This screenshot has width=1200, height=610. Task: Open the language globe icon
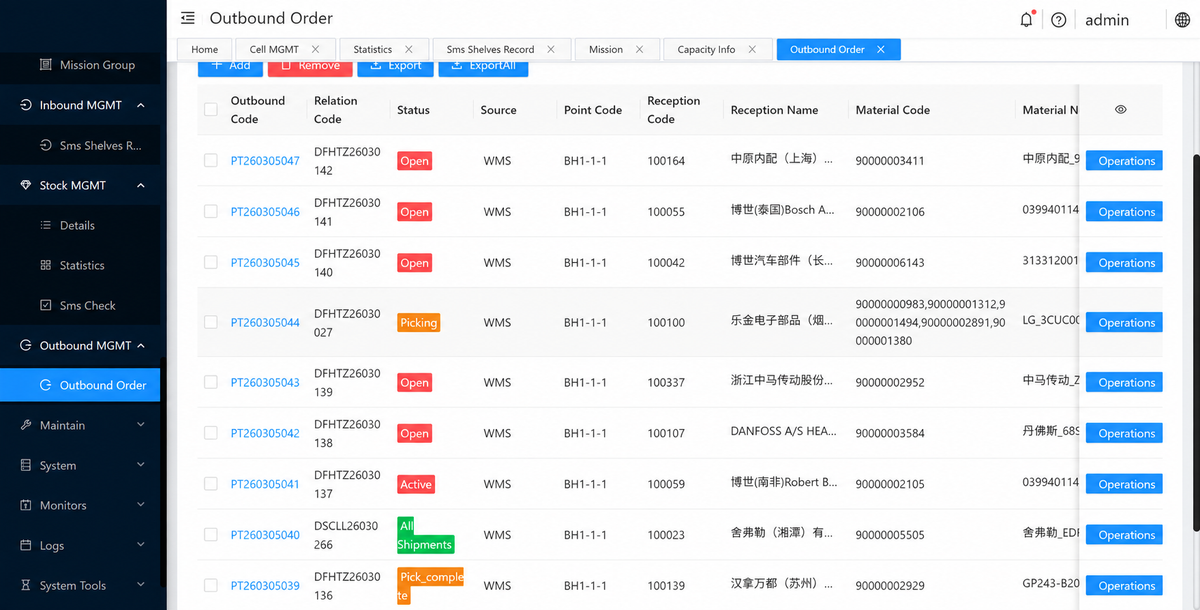click(1181, 20)
